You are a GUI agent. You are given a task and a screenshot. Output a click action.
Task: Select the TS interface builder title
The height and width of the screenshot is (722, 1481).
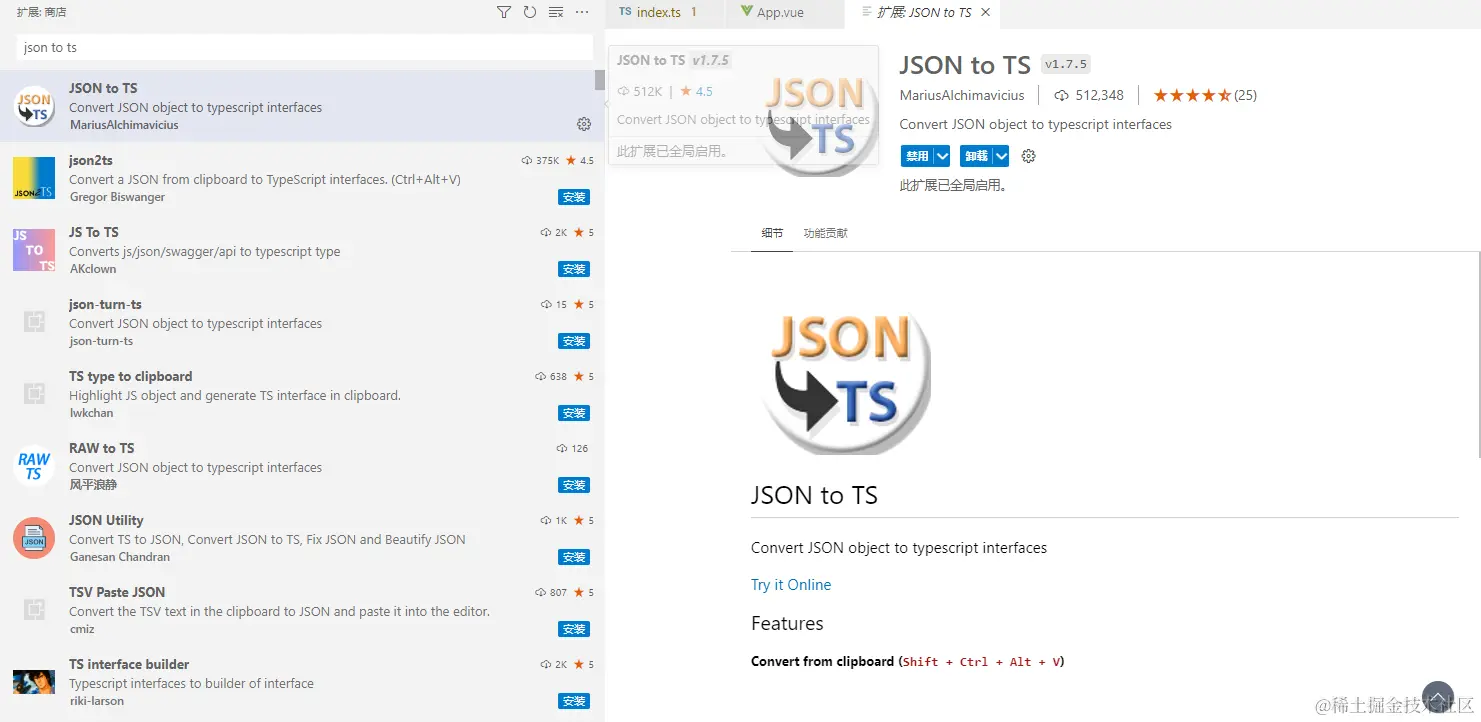(129, 664)
